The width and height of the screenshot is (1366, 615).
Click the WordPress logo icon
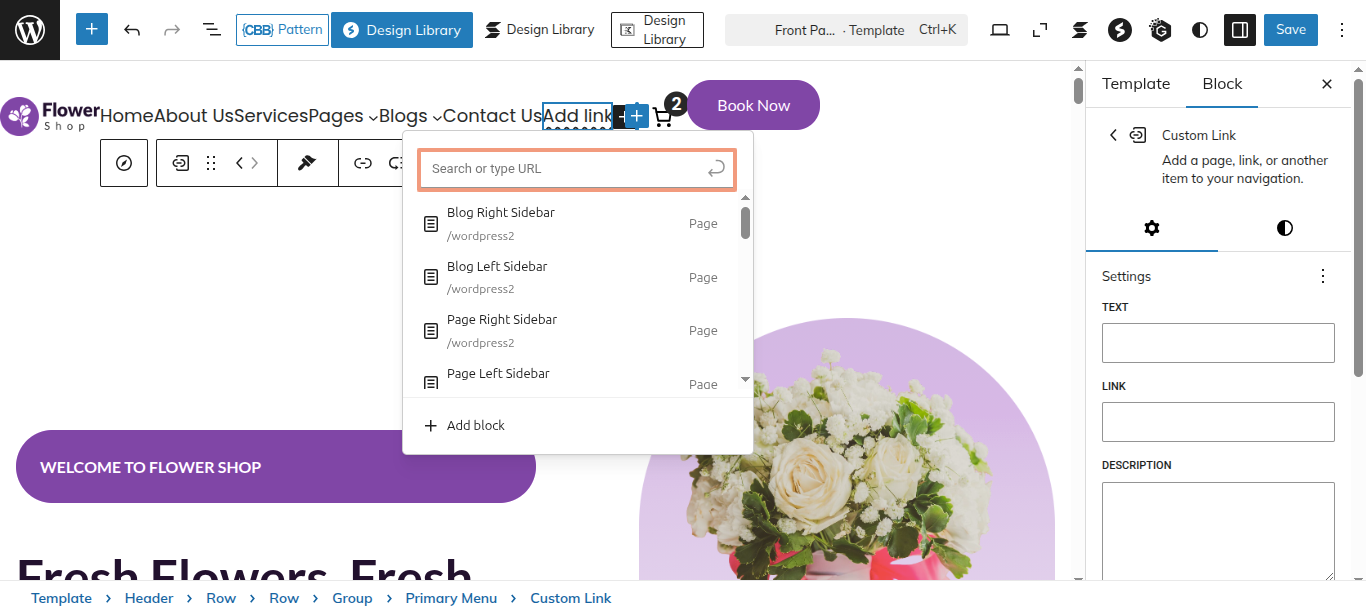tap(30, 30)
